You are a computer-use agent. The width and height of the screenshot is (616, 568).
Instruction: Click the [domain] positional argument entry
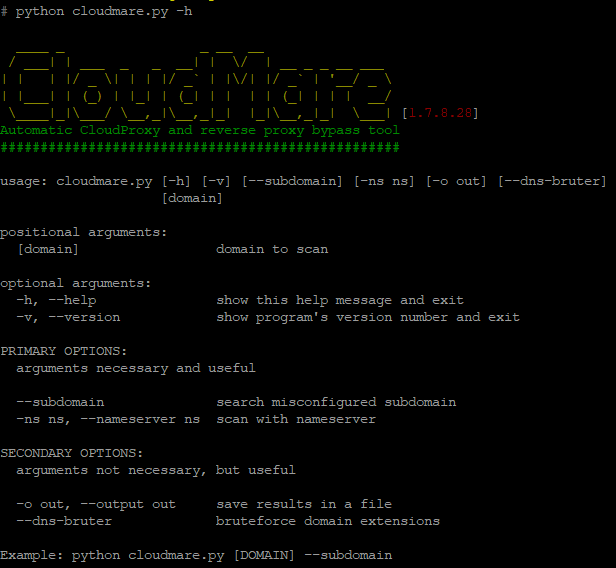pos(48,249)
